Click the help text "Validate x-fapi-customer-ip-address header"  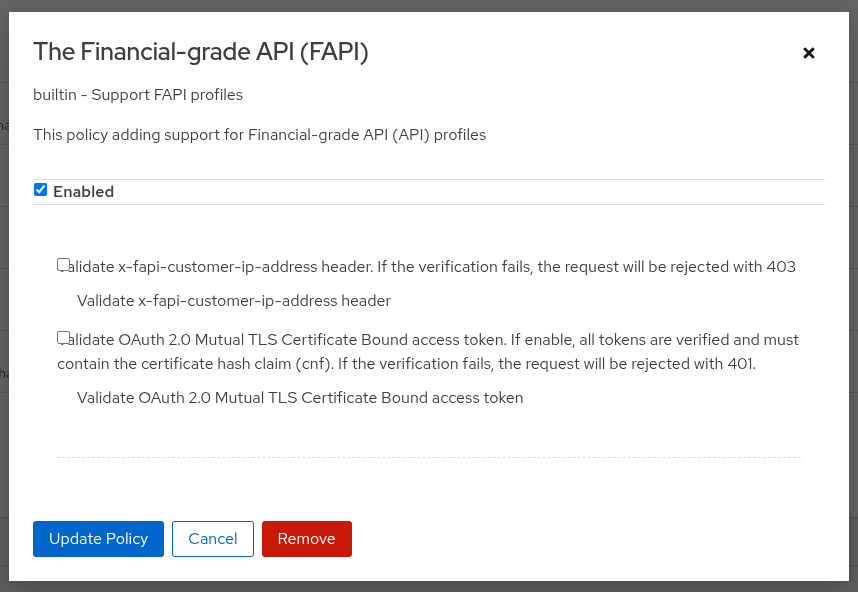click(233, 300)
